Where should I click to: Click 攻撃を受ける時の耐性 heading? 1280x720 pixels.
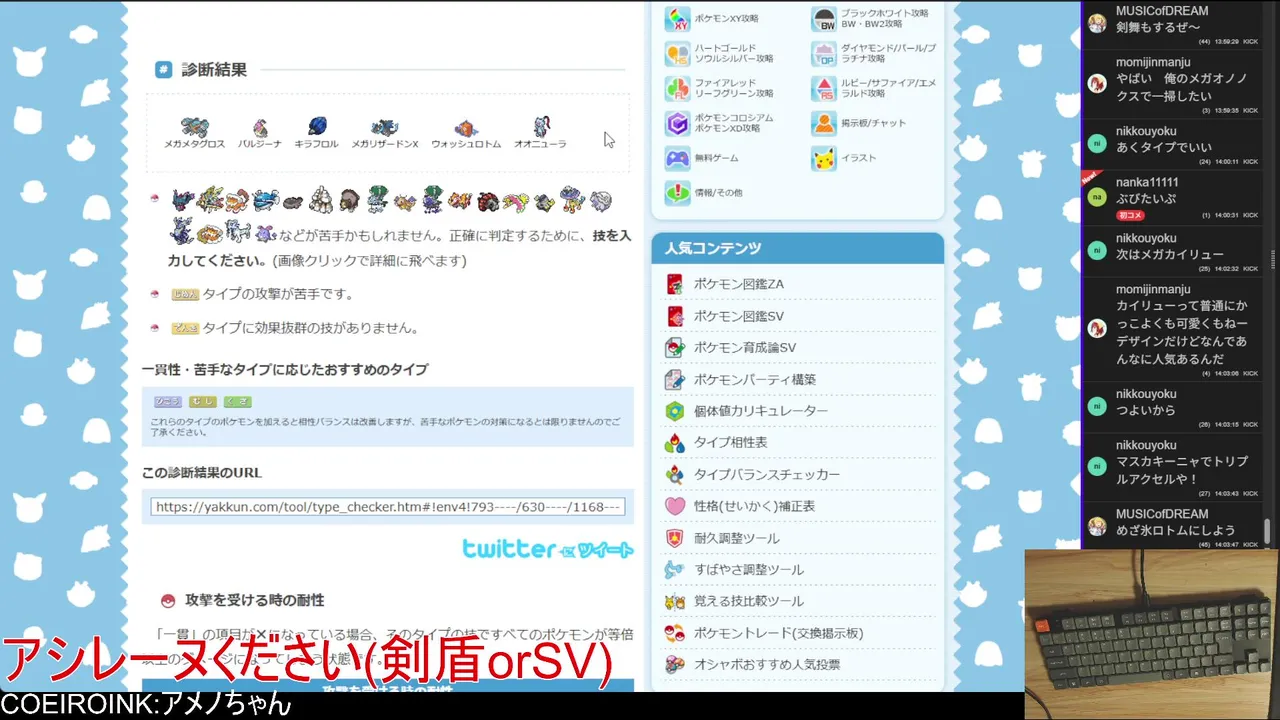(x=254, y=600)
